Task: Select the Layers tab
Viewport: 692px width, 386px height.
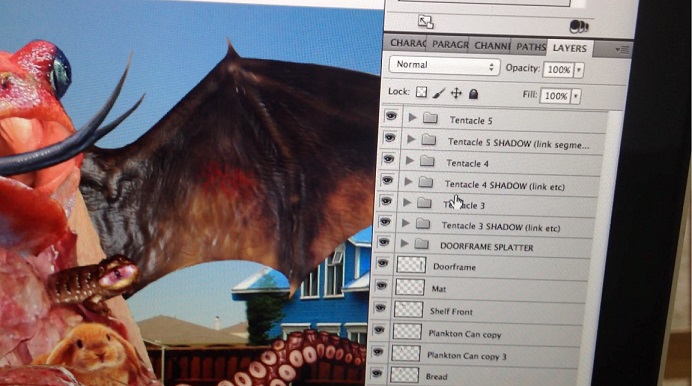Action: coord(569,48)
